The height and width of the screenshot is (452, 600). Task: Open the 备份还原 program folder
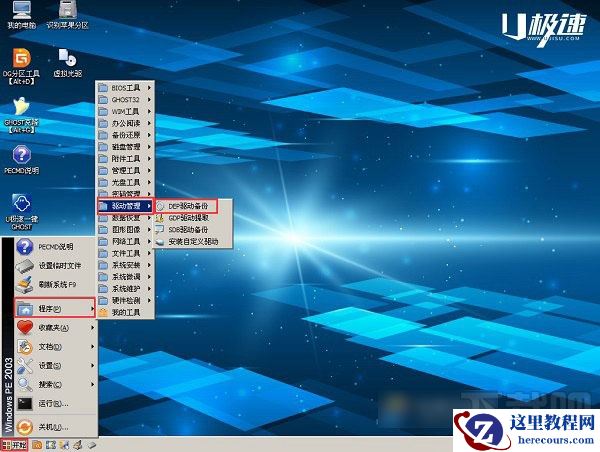point(125,135)
